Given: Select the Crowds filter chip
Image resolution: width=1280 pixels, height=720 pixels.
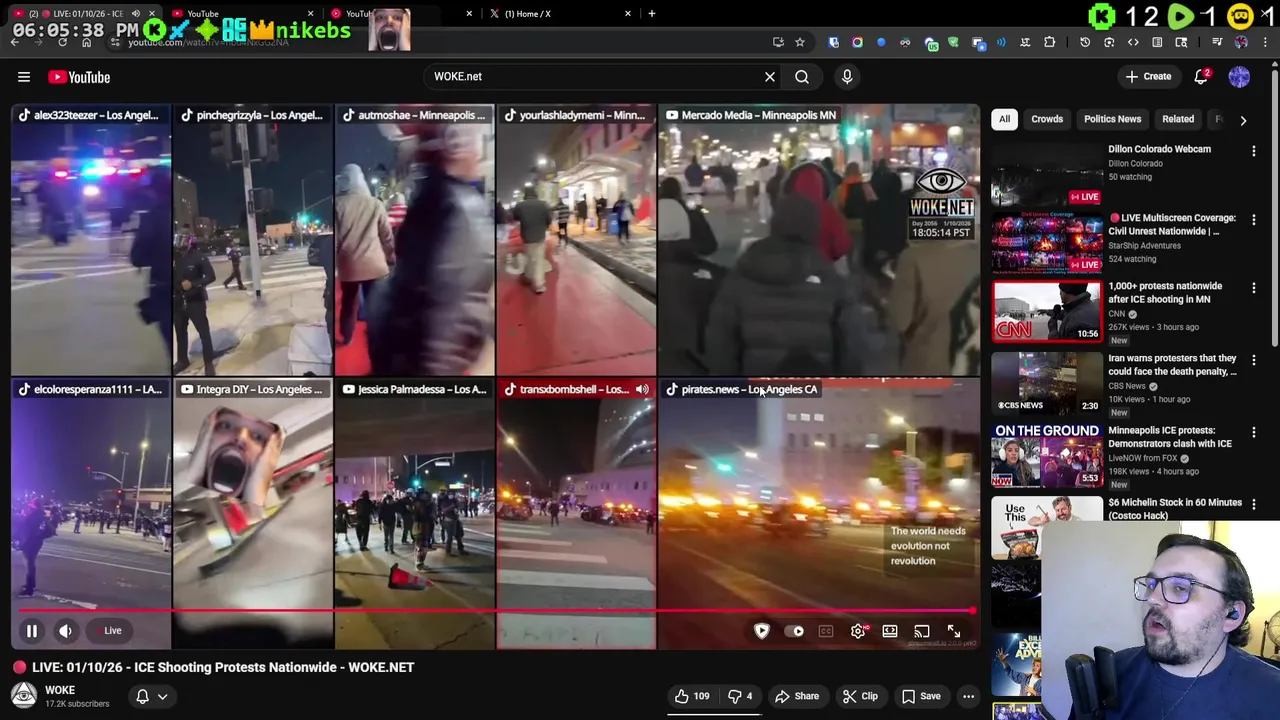Looking at the screenshot, I should click(x=1047, y=119).
